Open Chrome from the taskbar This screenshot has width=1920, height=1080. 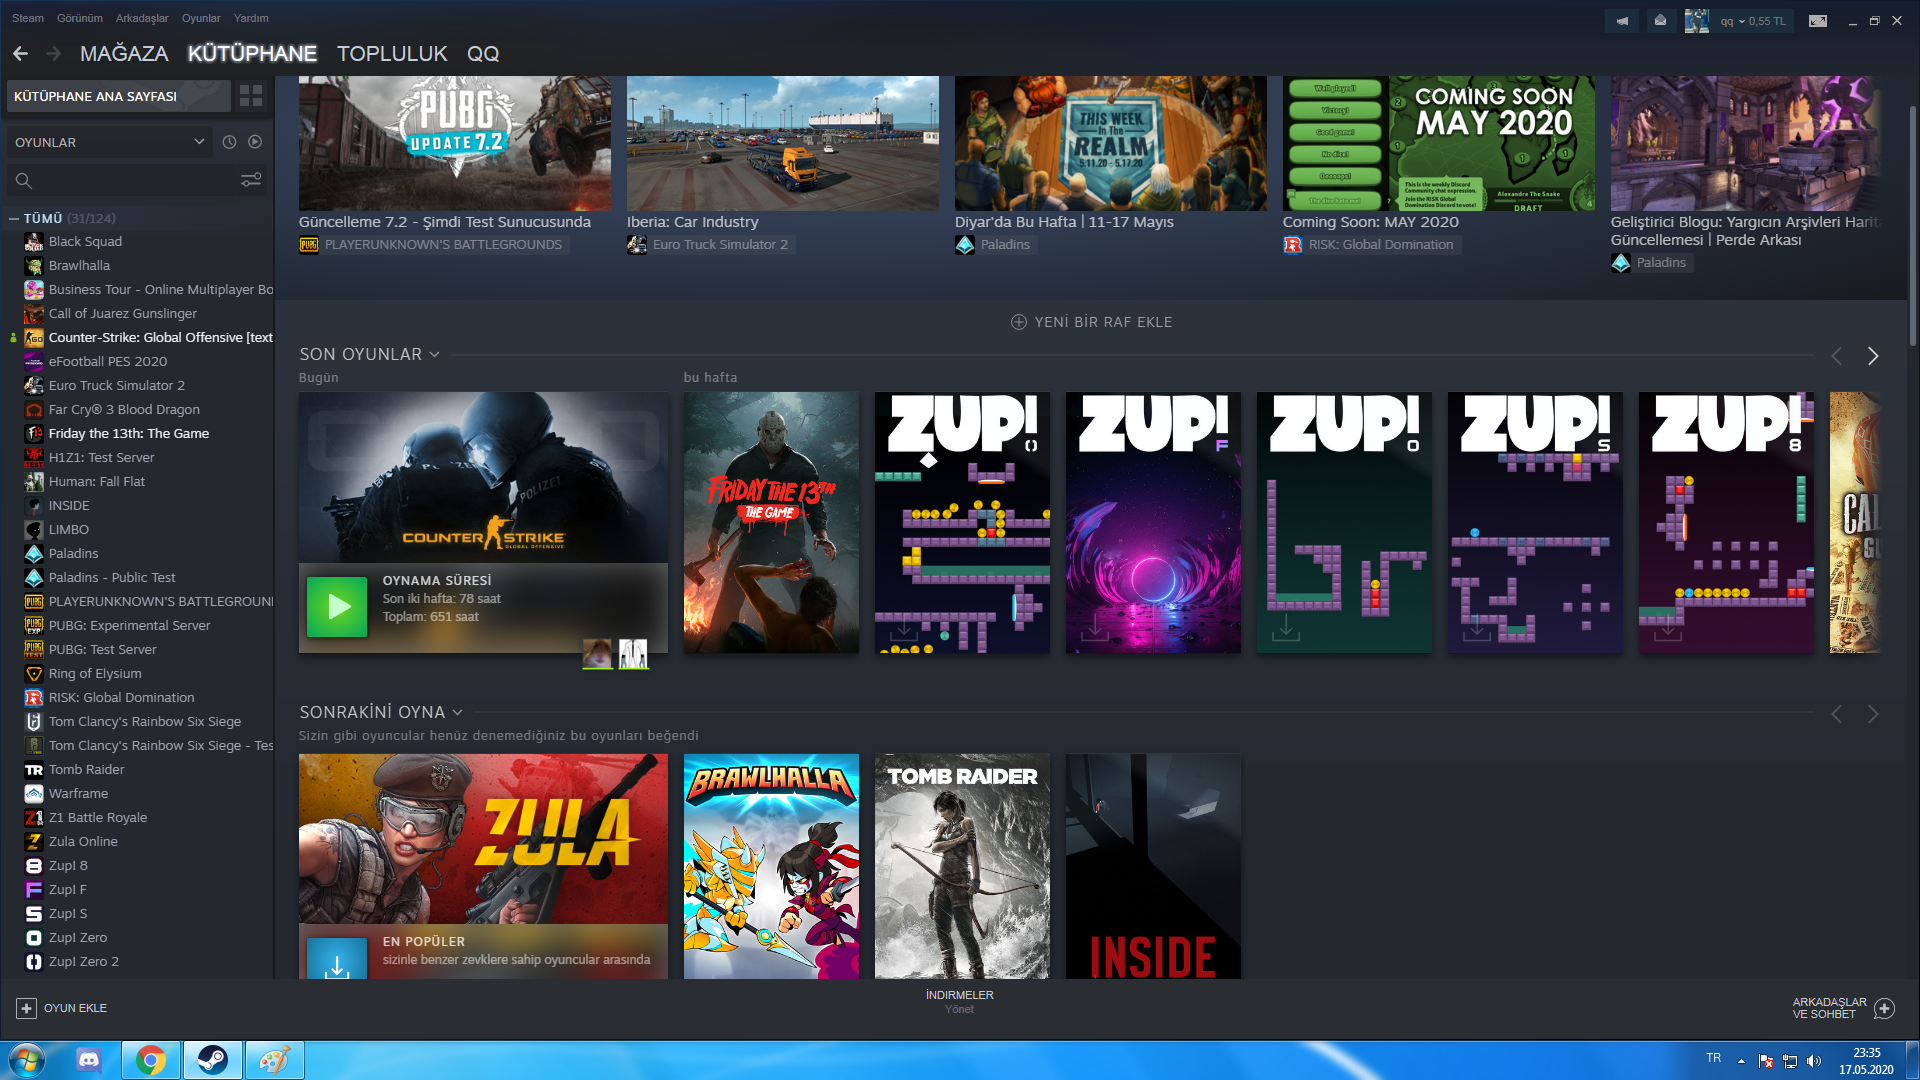(151, 1060)
